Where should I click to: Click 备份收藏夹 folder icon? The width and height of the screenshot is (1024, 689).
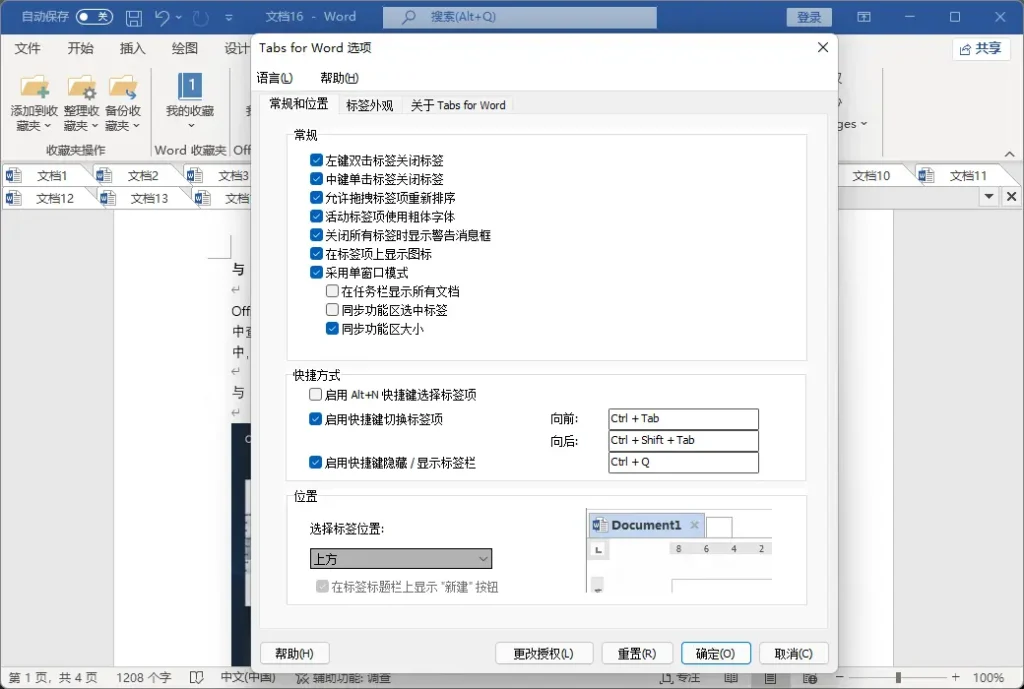pyautogui.click(x=123, y=87)
